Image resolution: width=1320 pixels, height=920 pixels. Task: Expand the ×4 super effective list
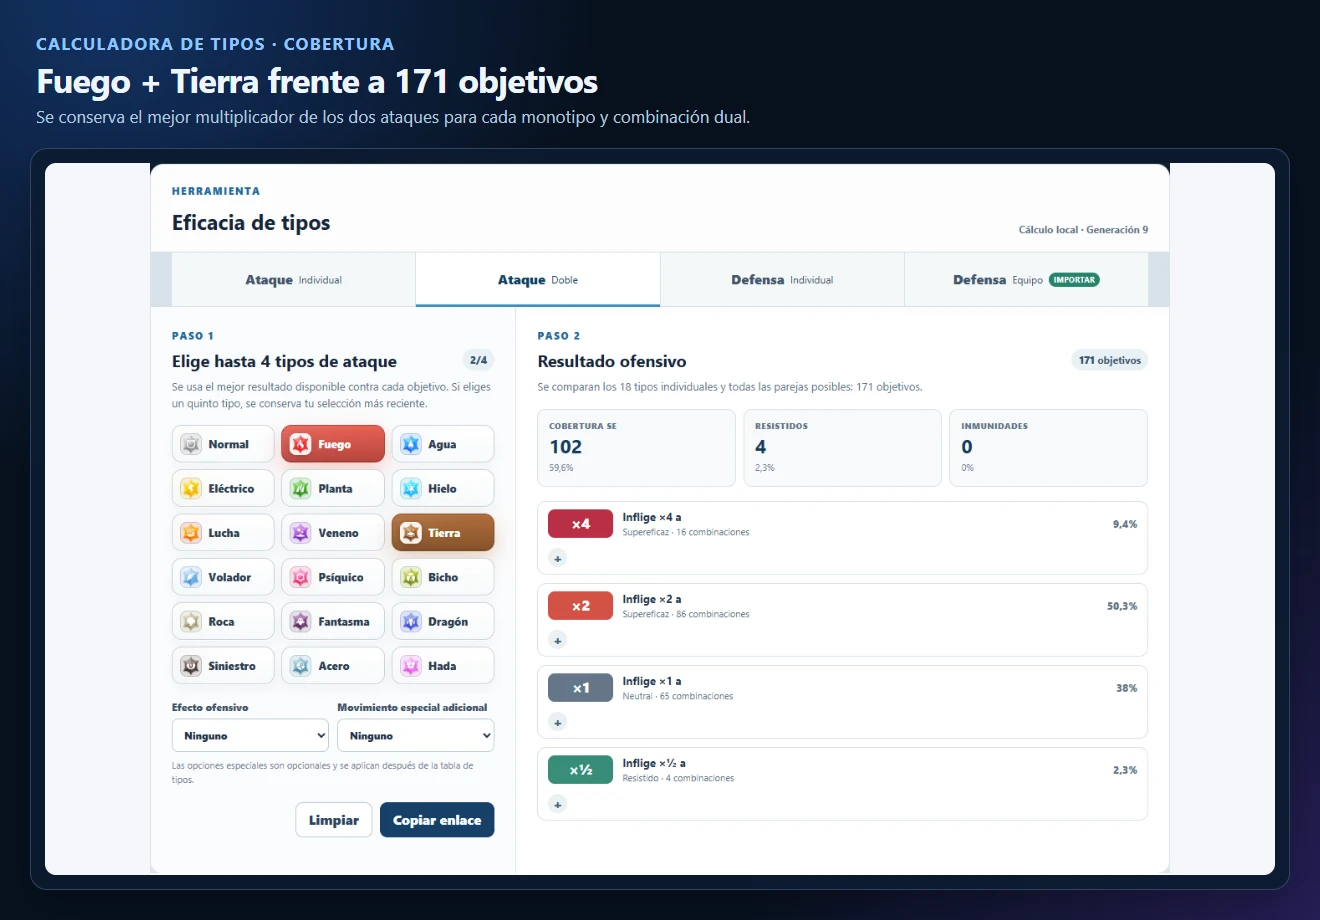(558, 558)
